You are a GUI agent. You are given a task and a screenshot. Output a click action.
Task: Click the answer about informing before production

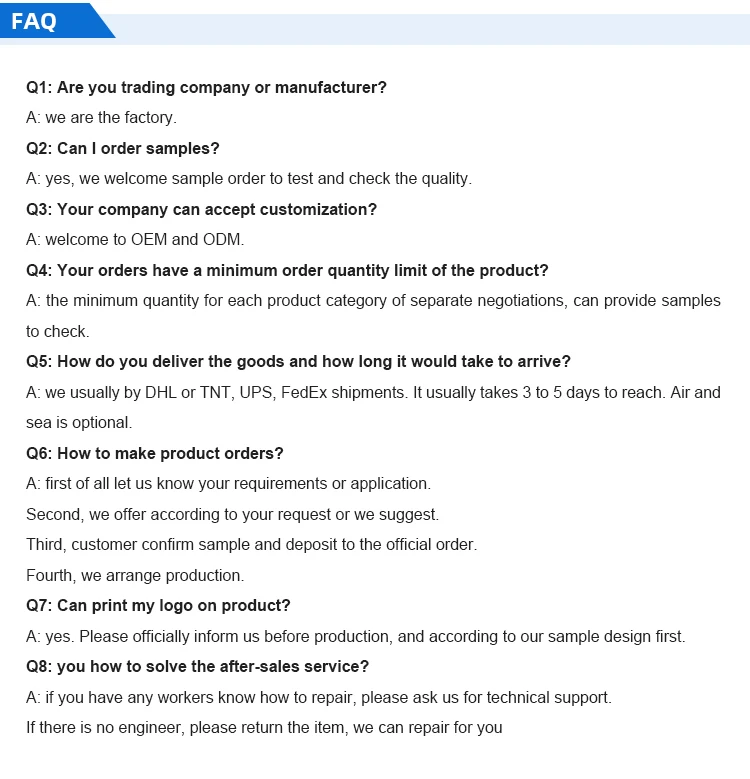[356, 637]
